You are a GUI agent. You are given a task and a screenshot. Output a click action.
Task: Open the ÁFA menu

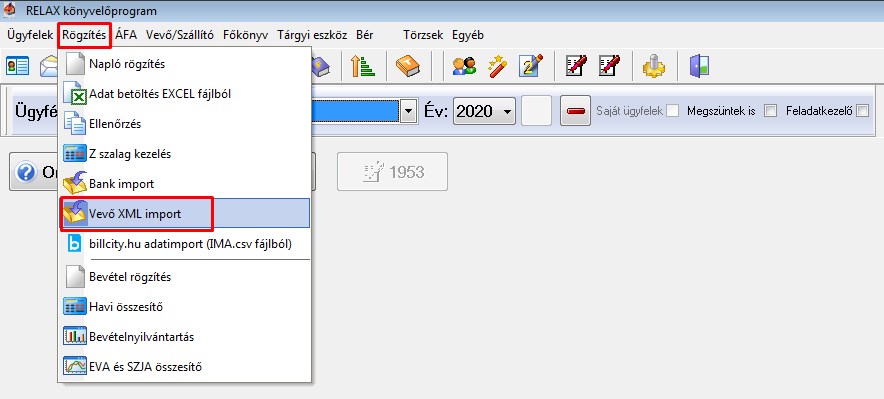[x=126, y=35]
